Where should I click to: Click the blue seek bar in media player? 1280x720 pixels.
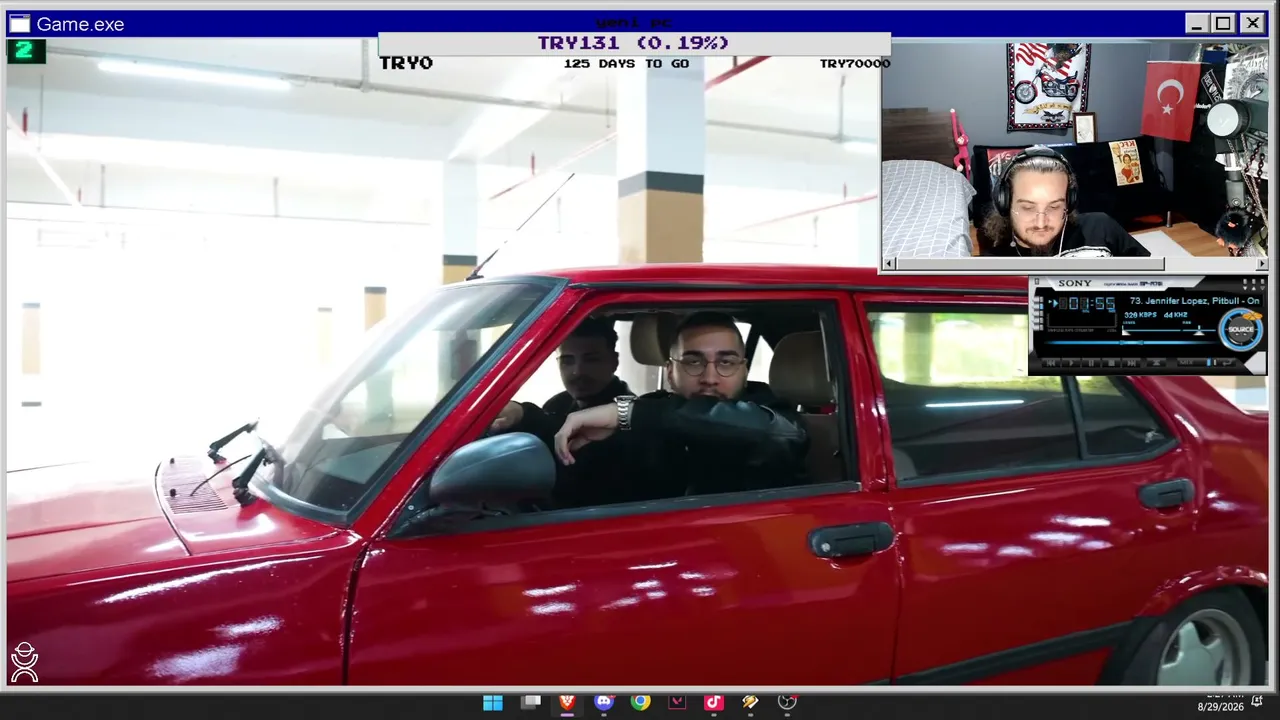point(1130,344)
